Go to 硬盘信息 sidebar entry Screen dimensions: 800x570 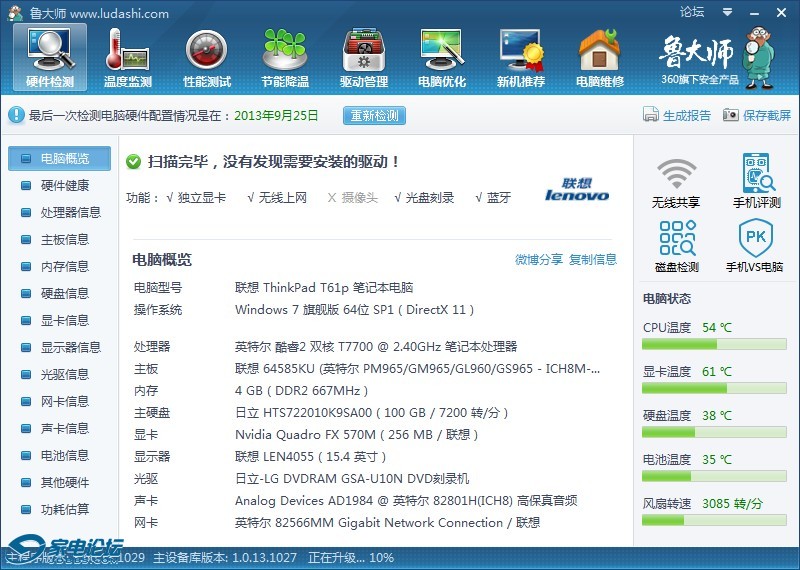point(64,293)
